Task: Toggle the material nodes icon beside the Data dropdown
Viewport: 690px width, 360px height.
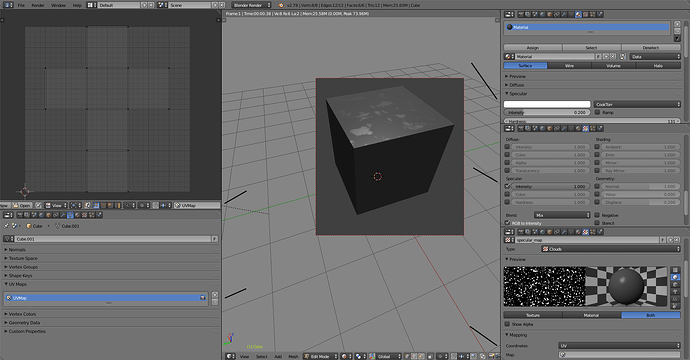Action: tap(623, 56)
